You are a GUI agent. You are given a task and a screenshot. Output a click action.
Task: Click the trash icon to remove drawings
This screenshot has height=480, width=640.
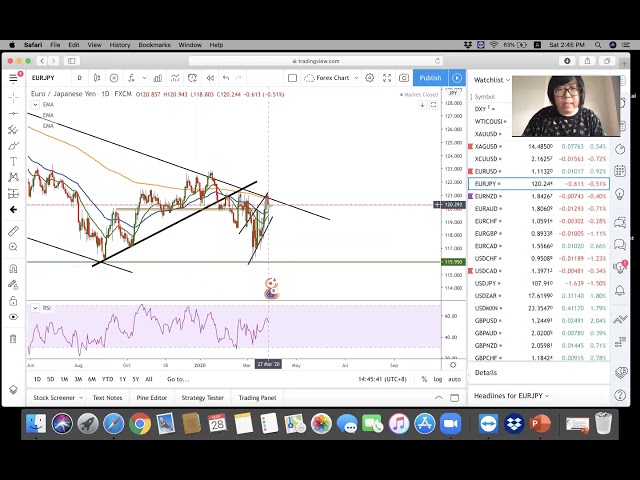point(13,338)
